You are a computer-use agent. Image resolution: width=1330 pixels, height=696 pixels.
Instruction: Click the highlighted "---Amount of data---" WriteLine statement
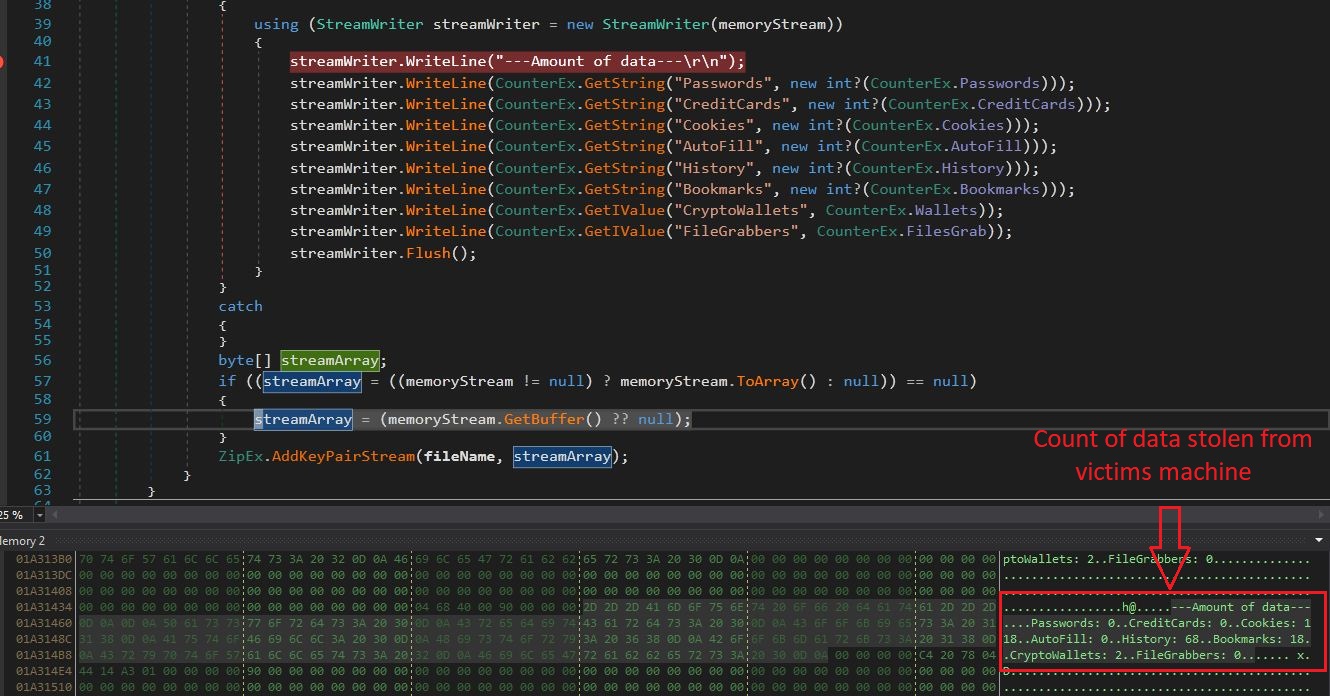click(517, 62)
